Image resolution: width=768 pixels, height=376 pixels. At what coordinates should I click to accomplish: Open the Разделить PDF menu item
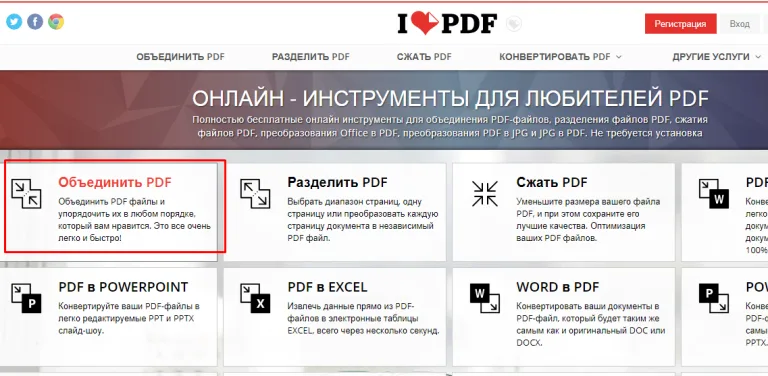click(311, 57)
